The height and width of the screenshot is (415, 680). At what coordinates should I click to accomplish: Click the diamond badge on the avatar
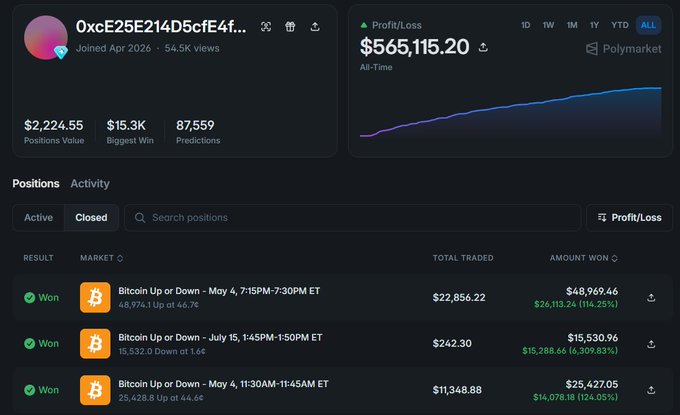point(61,52)
